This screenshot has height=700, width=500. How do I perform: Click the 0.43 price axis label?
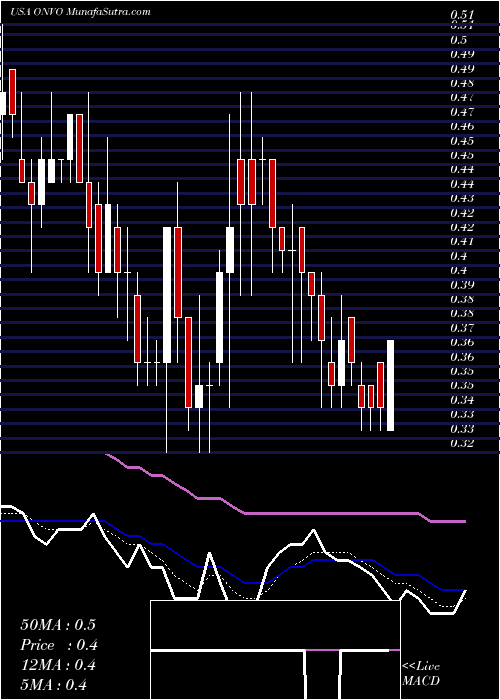[x=461, y=198]
